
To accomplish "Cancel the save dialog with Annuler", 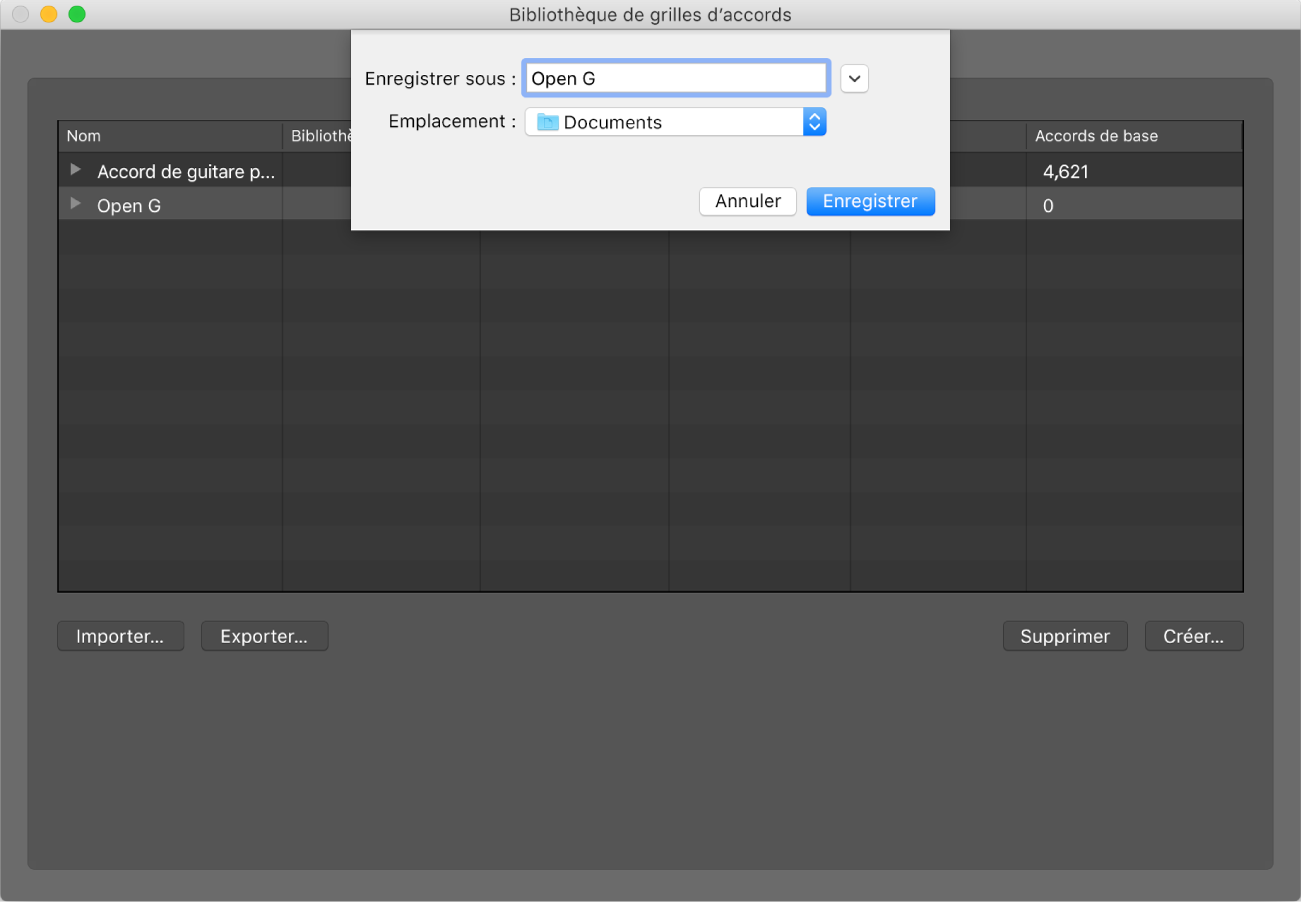I will (x=748, y=201).
